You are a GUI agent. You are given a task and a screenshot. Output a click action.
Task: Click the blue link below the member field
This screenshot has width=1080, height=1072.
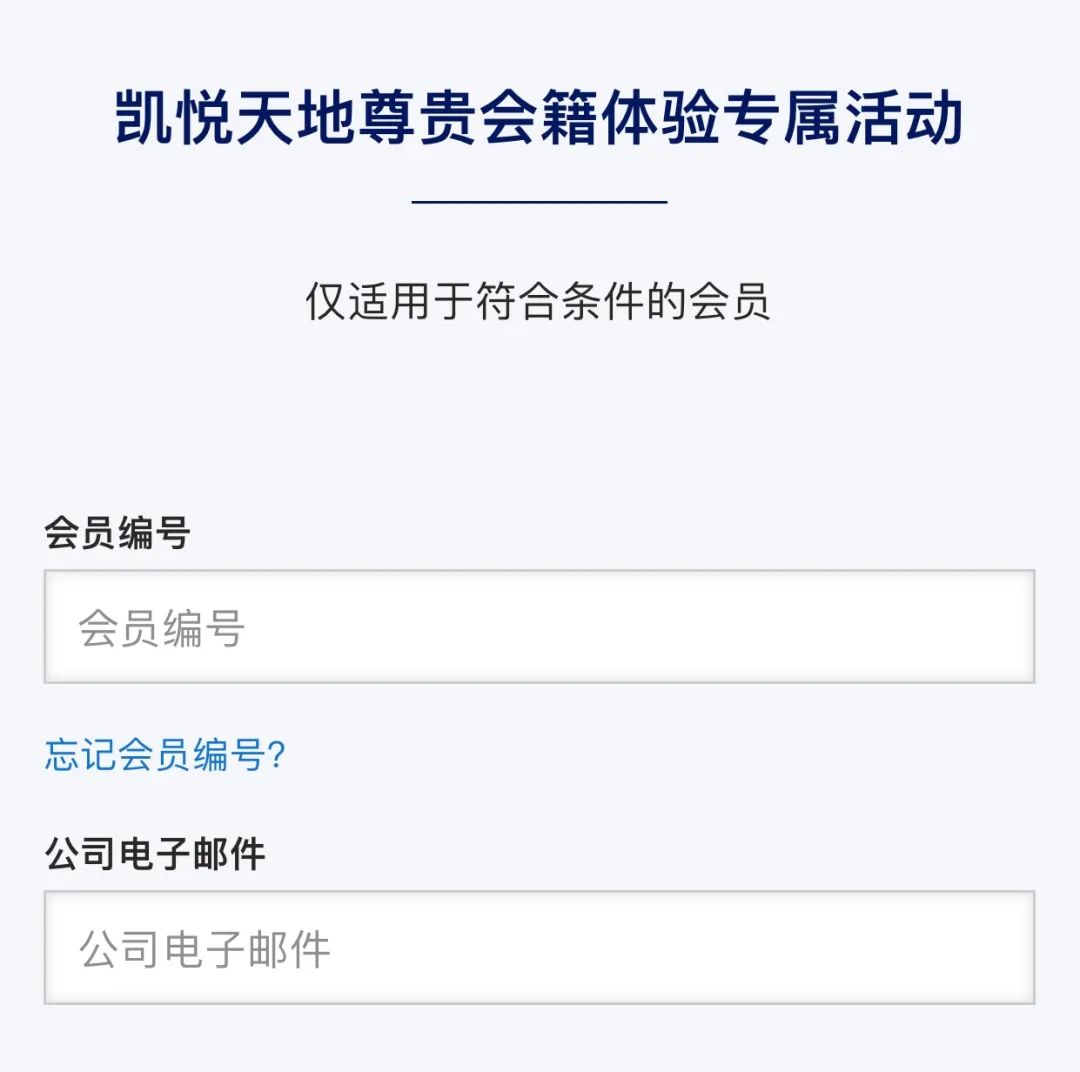pyautogui.click(x=165, y=756)
